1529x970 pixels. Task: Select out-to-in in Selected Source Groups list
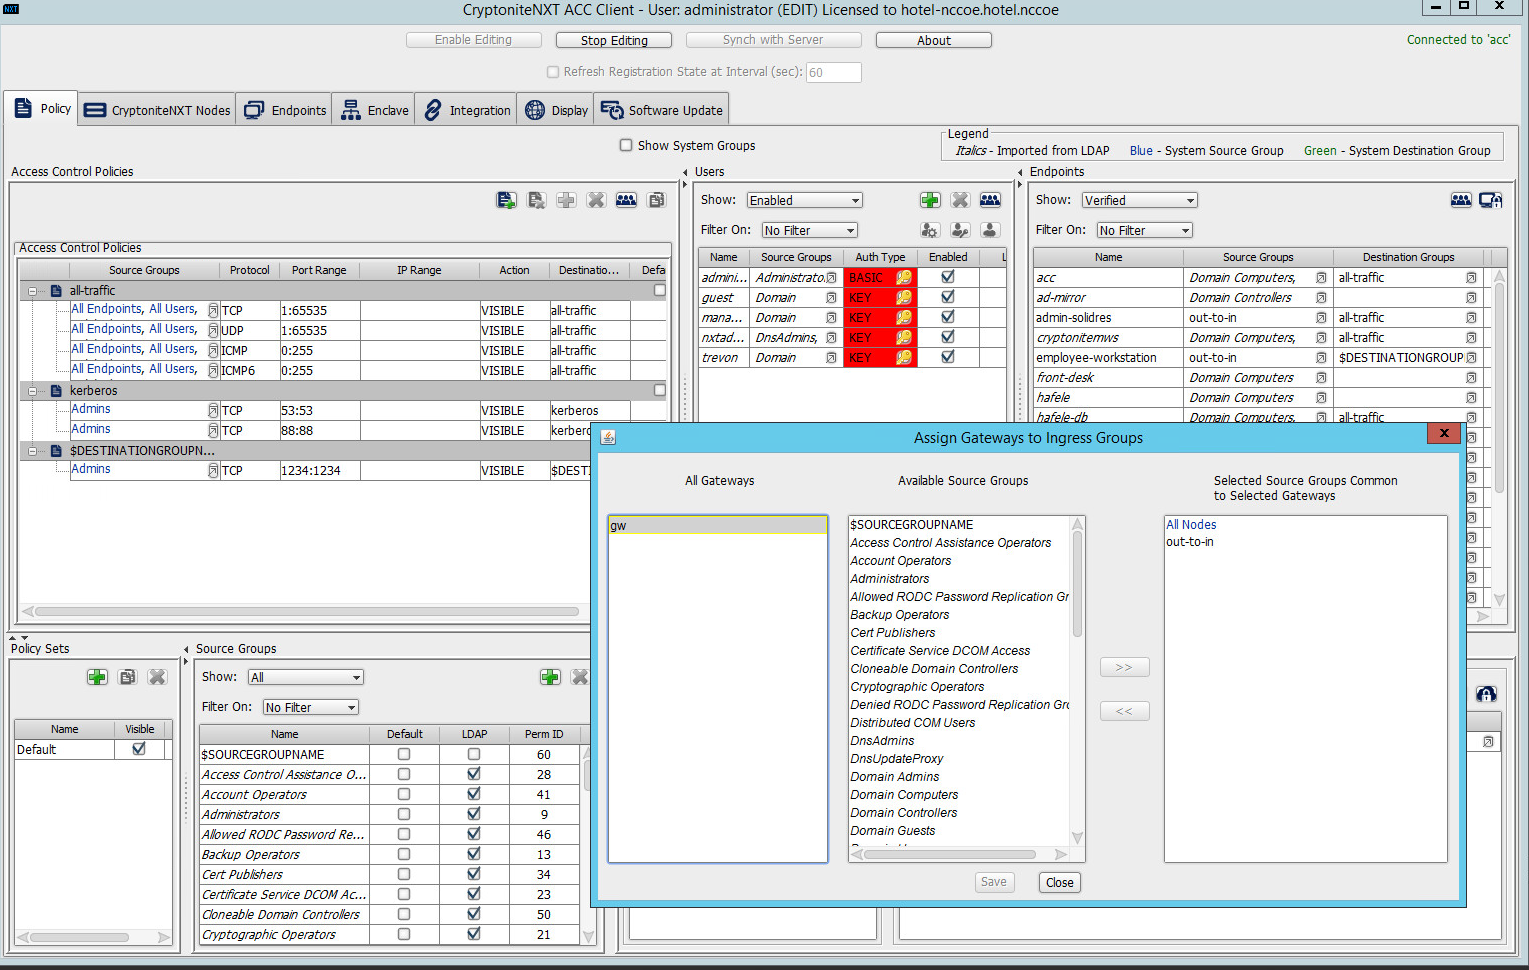[x=1190, y=542]
